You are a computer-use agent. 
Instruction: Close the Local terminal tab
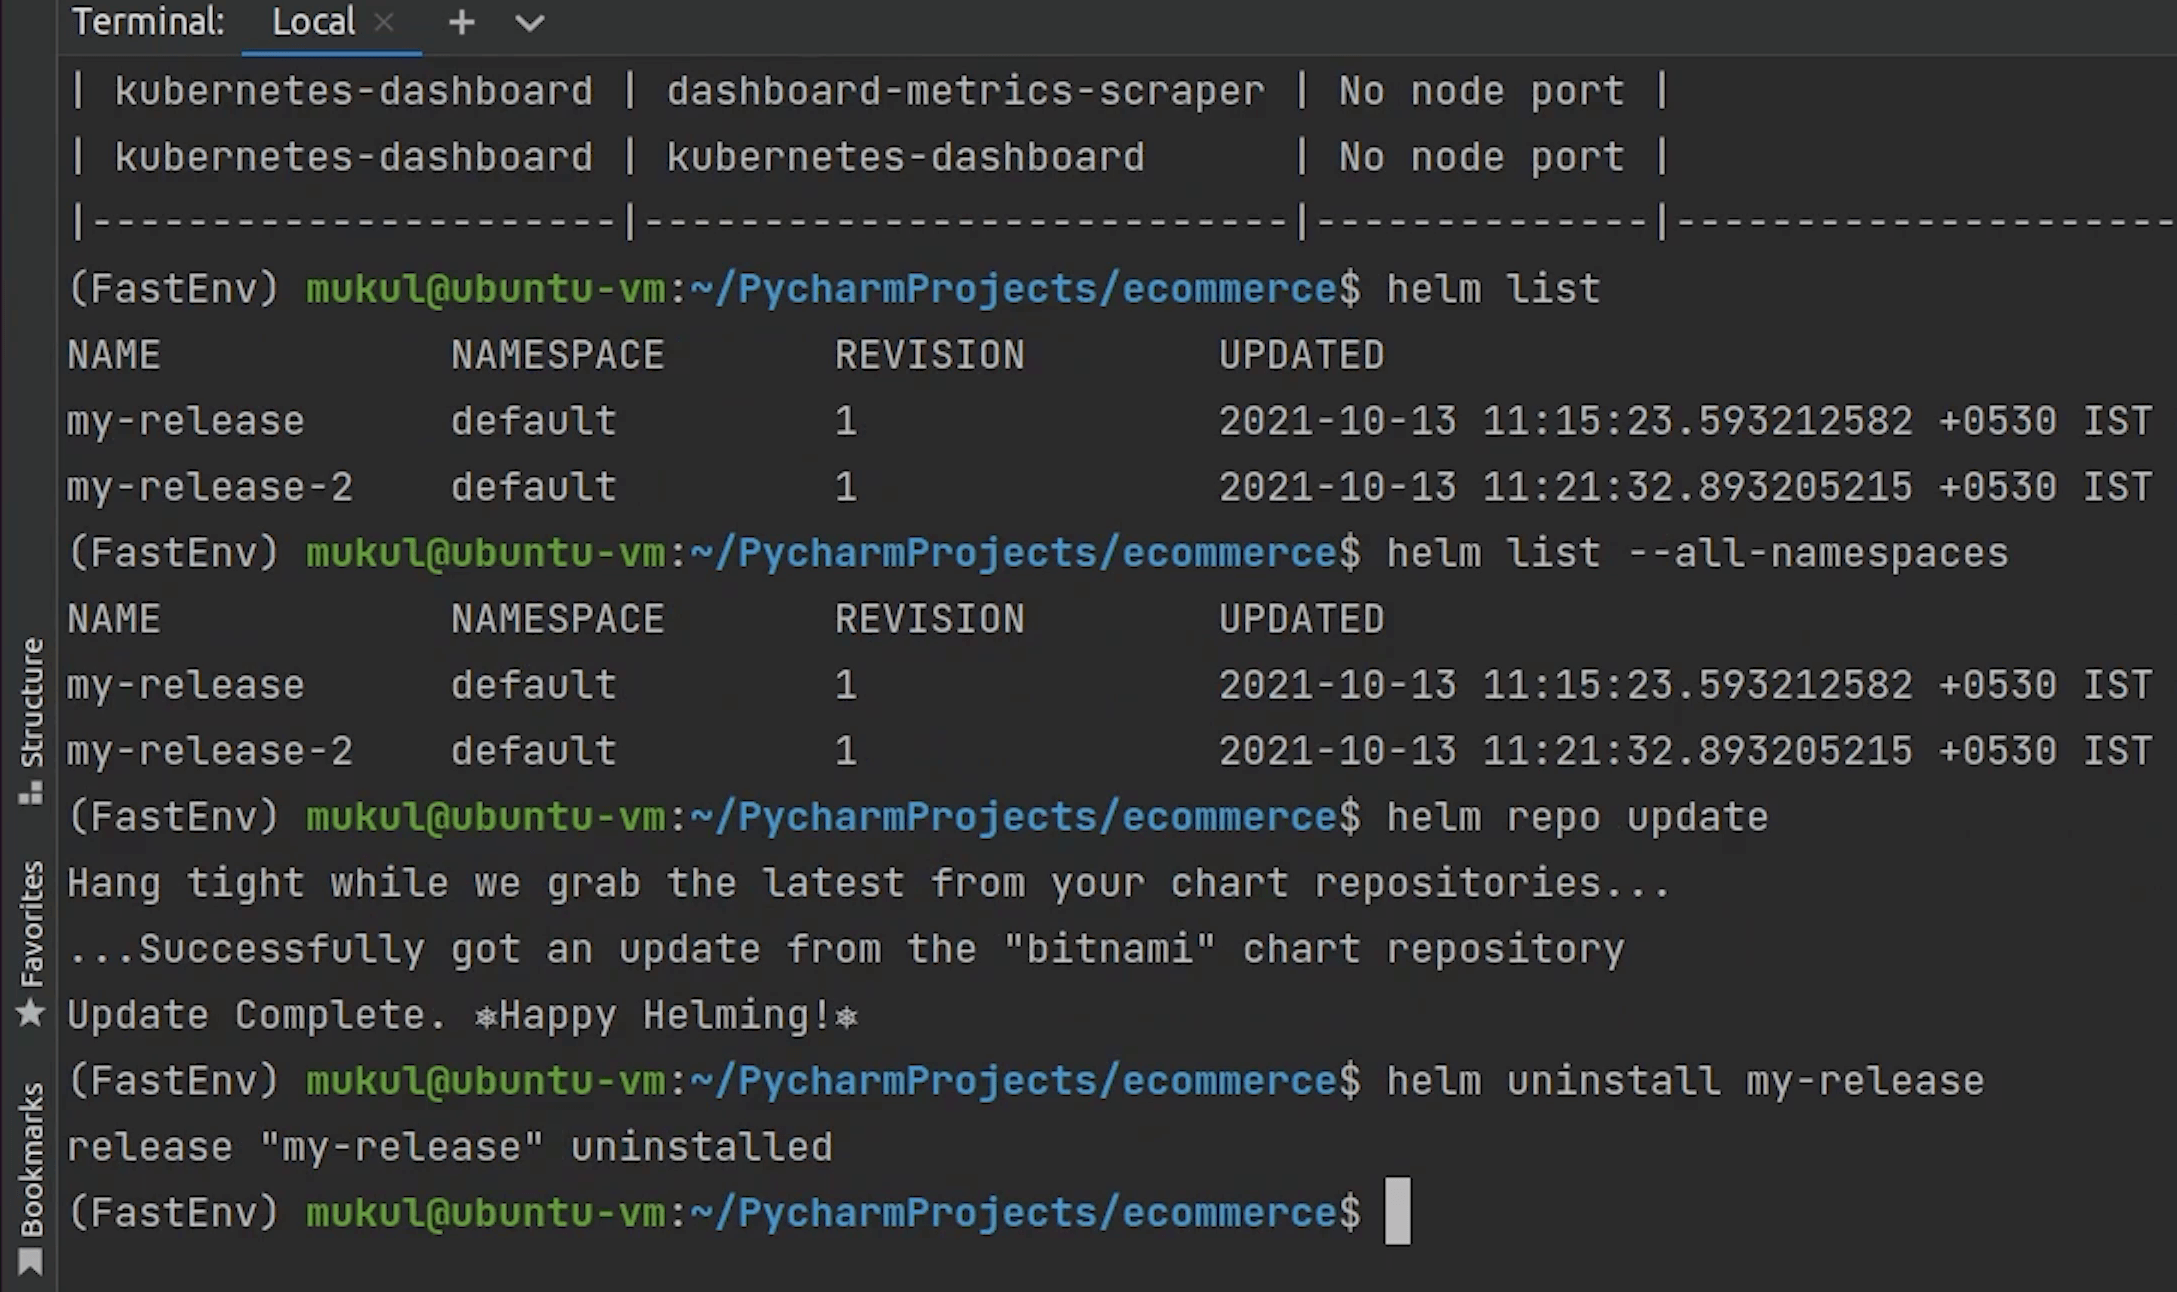click(x=384, y=22)
